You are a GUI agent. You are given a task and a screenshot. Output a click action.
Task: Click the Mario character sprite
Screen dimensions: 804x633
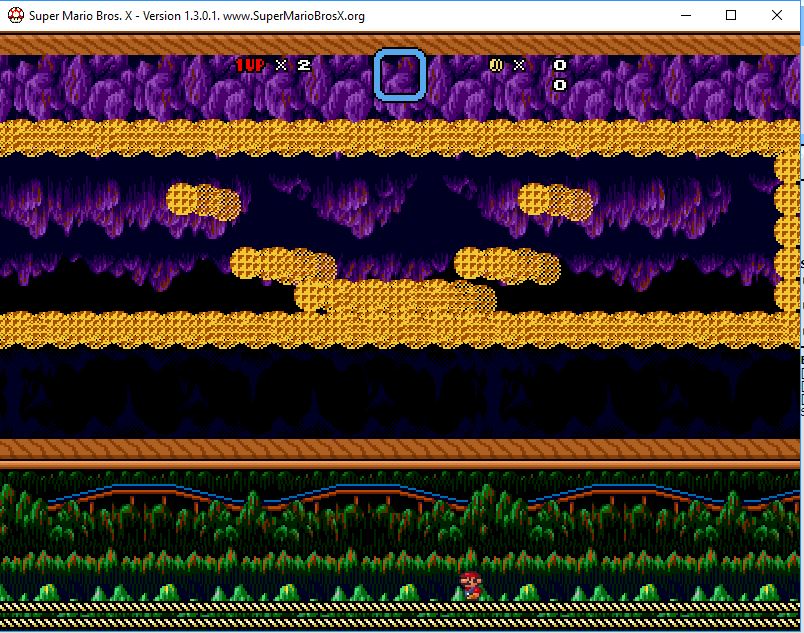(471, 585)
